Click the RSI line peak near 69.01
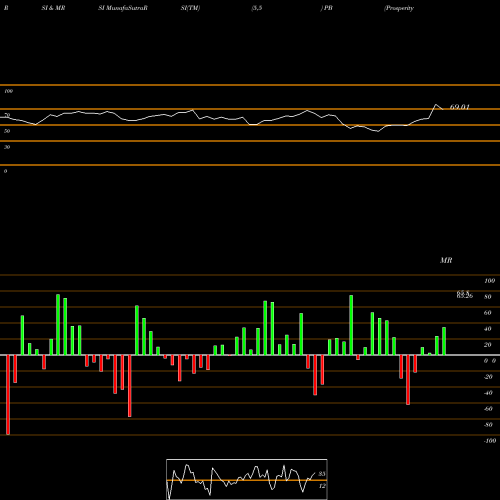This screenshot has width=500, height=500. click(x=436, y=105)
